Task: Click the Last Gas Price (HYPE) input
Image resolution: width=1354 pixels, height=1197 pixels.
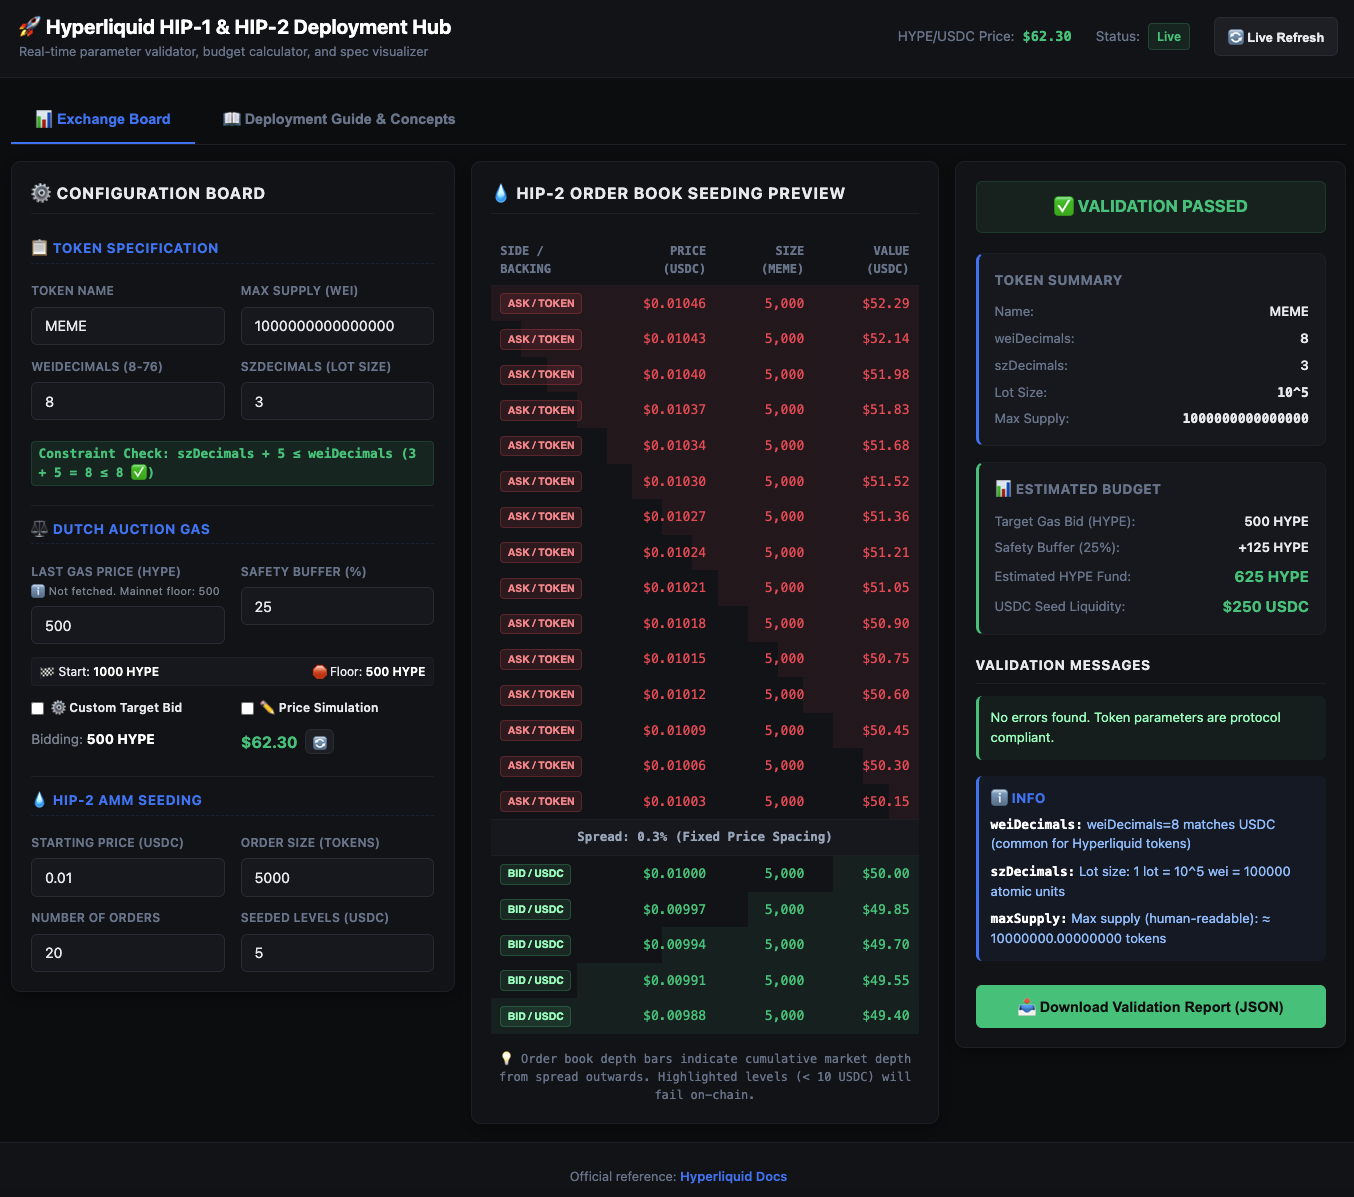Action: 128,625
